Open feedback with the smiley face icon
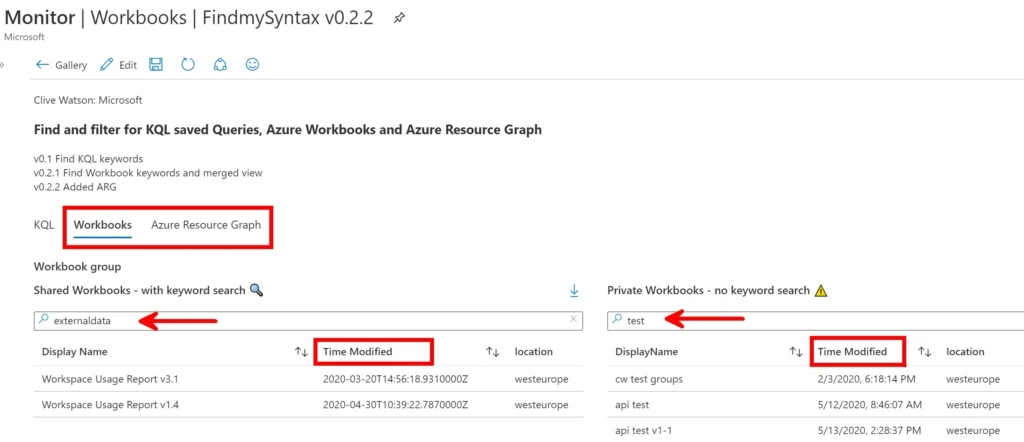Image resolution: width=1024 pixels, height=442 pixels. [252, 65]
